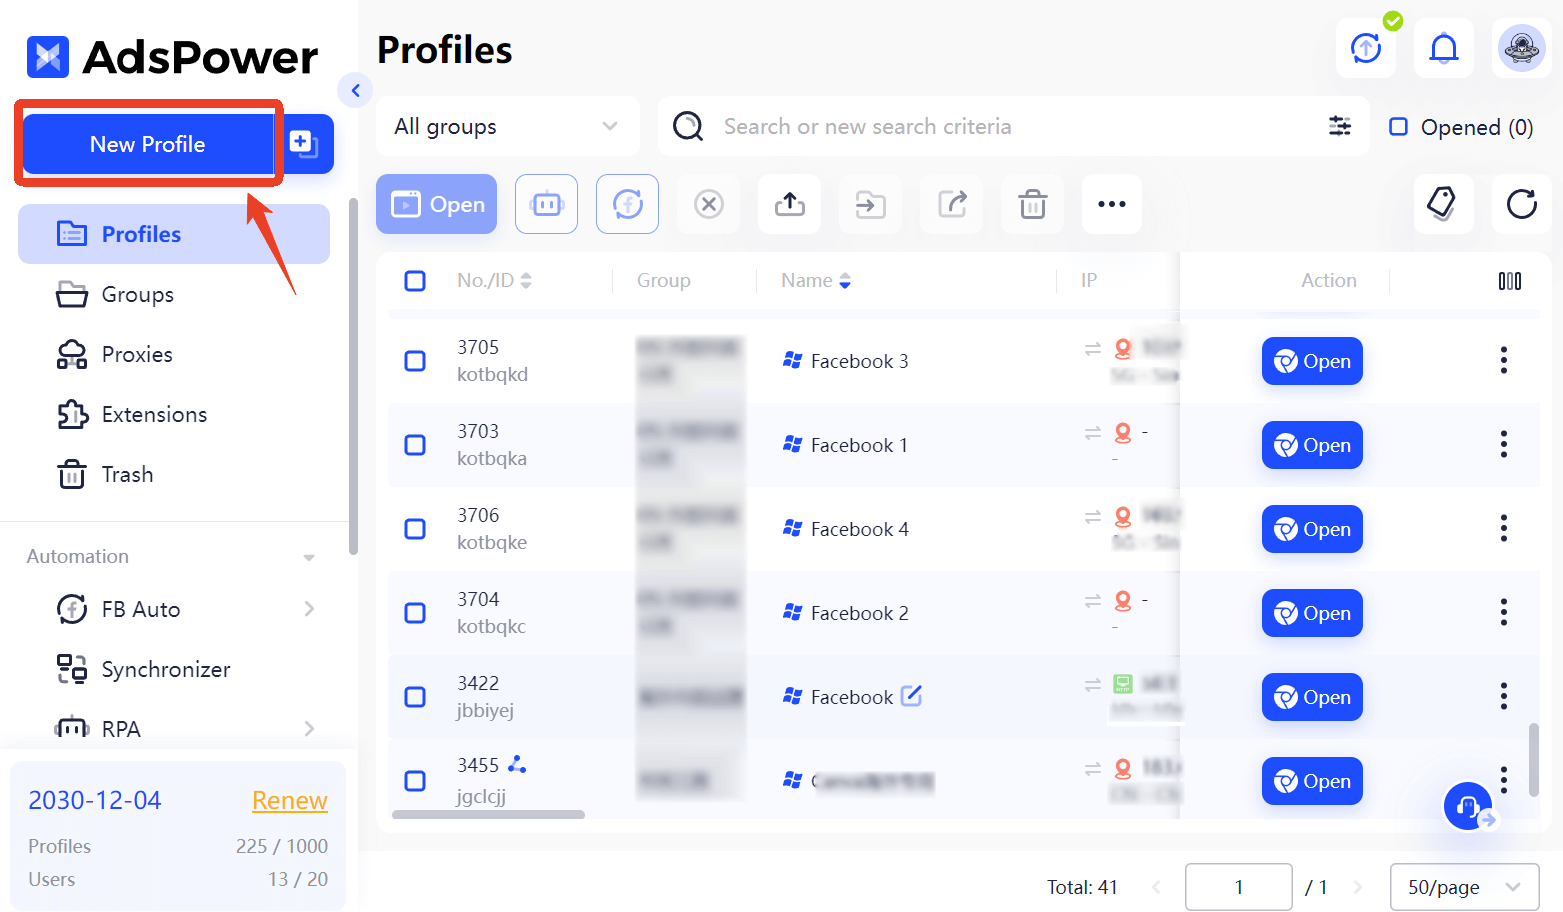The image size is (1563, 912).
Task: Click the delete trash toolbar icon
Action: (x=1033, y=204)
